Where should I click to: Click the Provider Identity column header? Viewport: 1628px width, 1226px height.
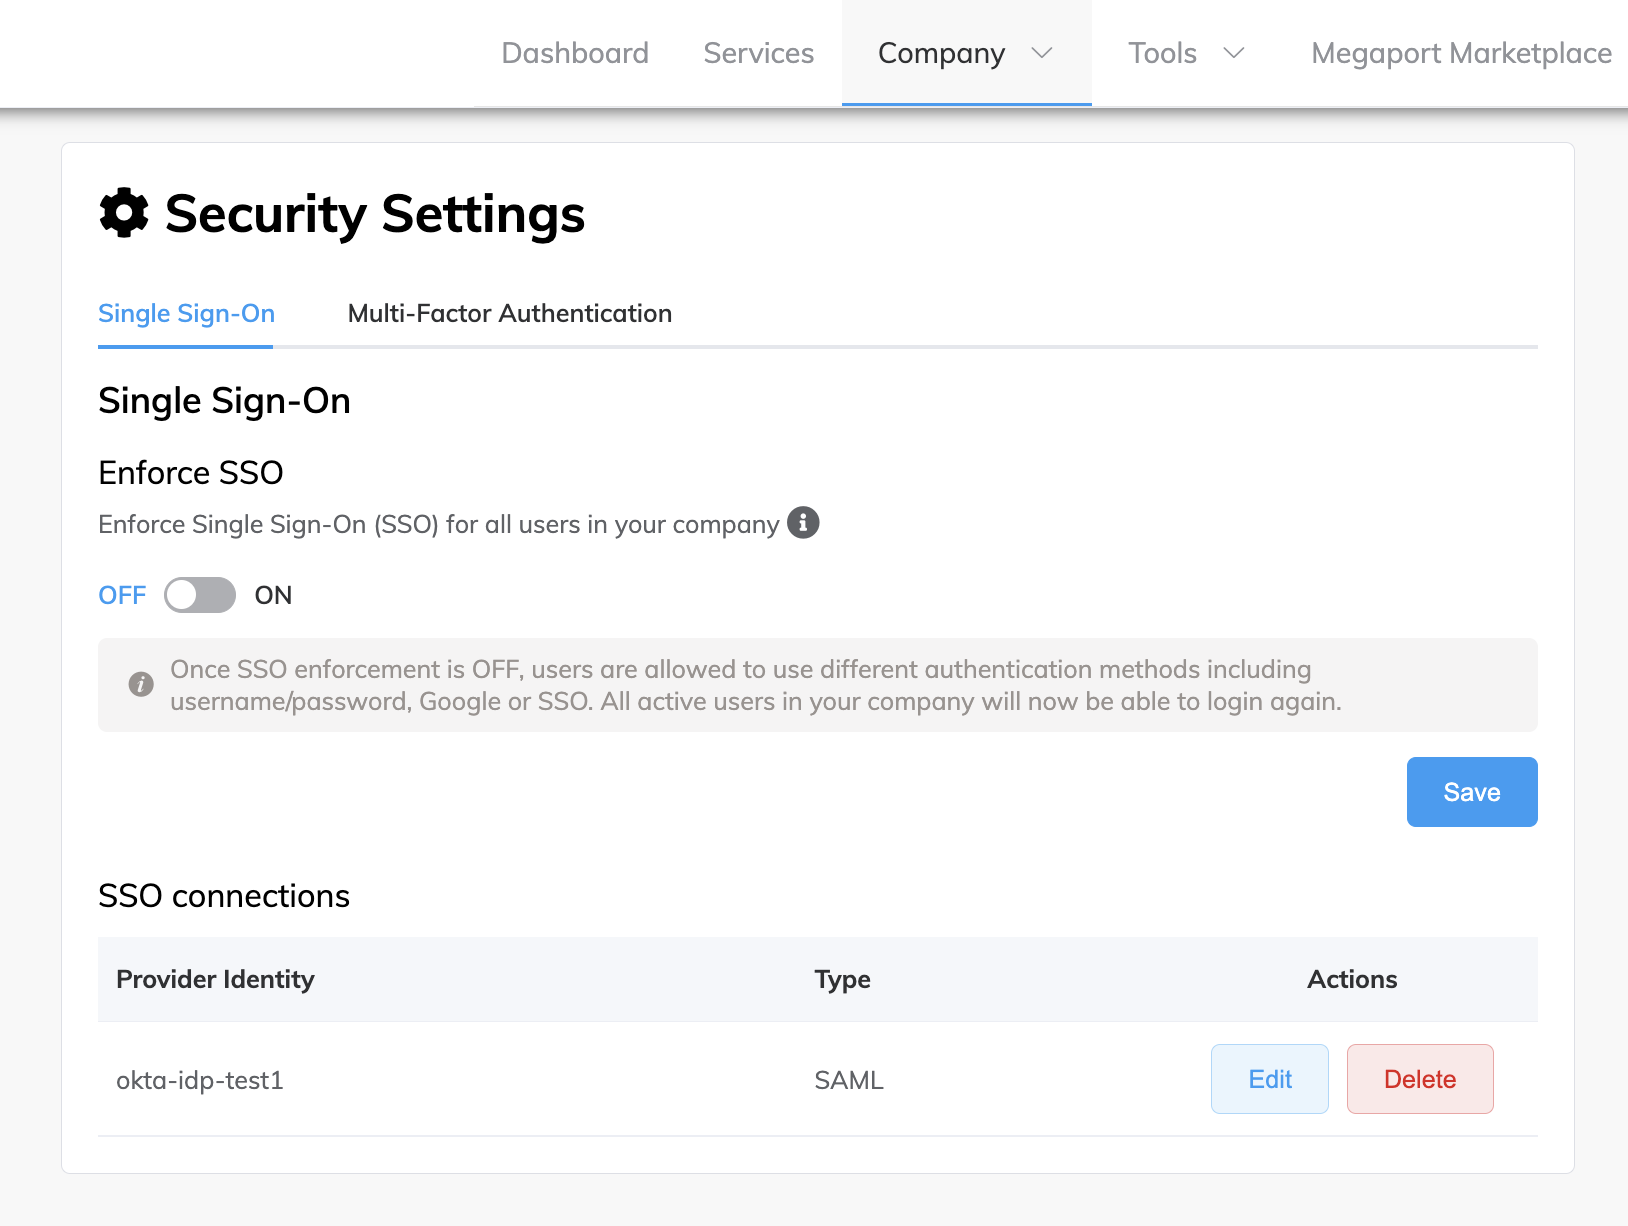pyautogui.click(x=215, y=979)
